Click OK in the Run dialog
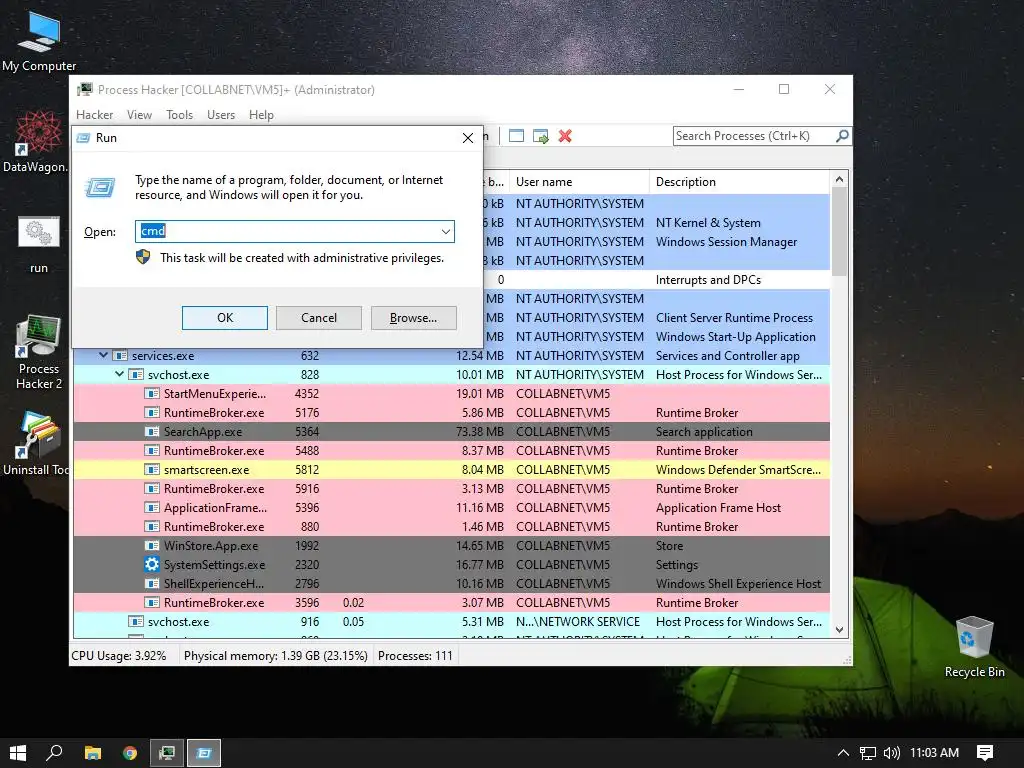This screenshot has height=768, width=1024. [x=225, y=318]
